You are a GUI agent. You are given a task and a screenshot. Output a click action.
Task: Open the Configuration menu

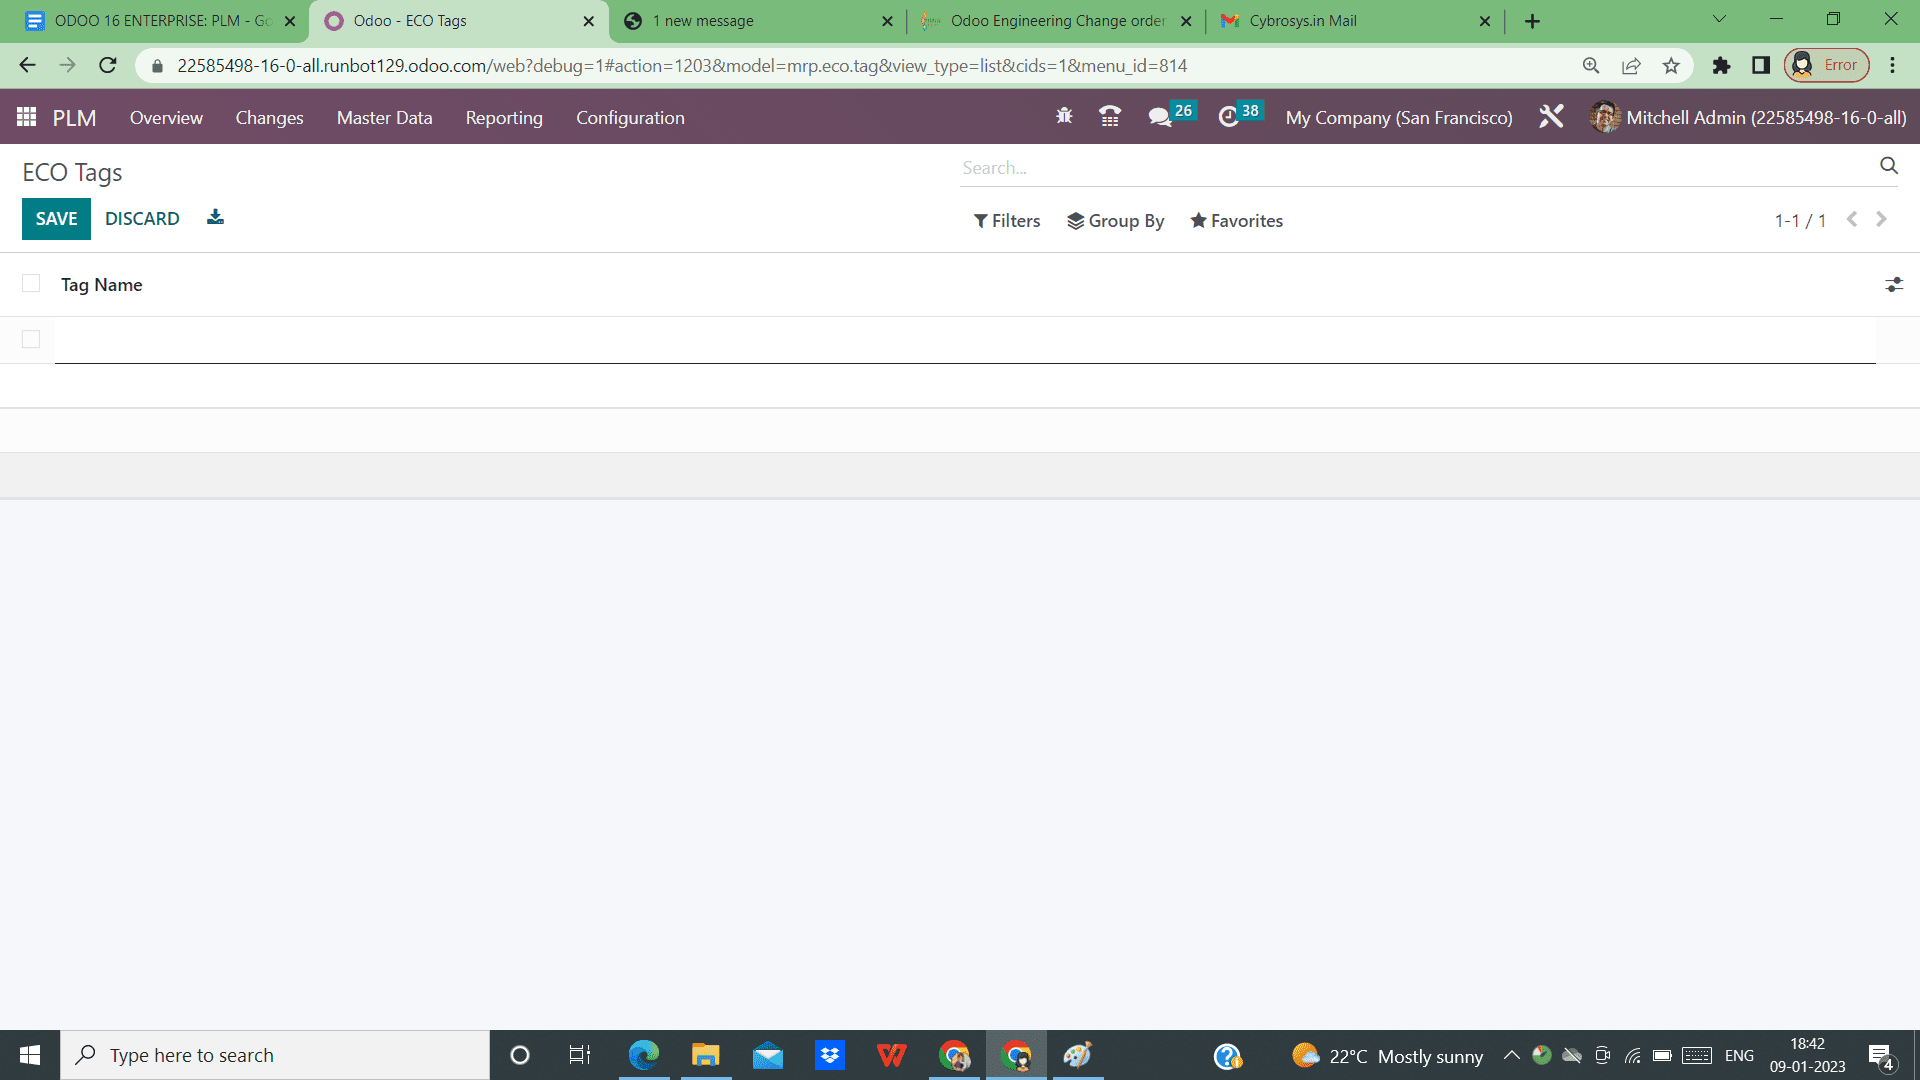tap(630, 117)
